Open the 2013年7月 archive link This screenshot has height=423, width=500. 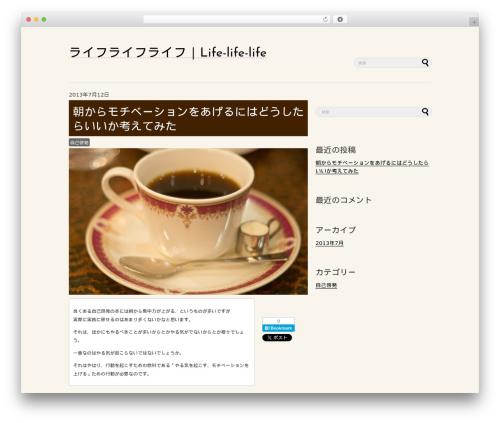329,243
